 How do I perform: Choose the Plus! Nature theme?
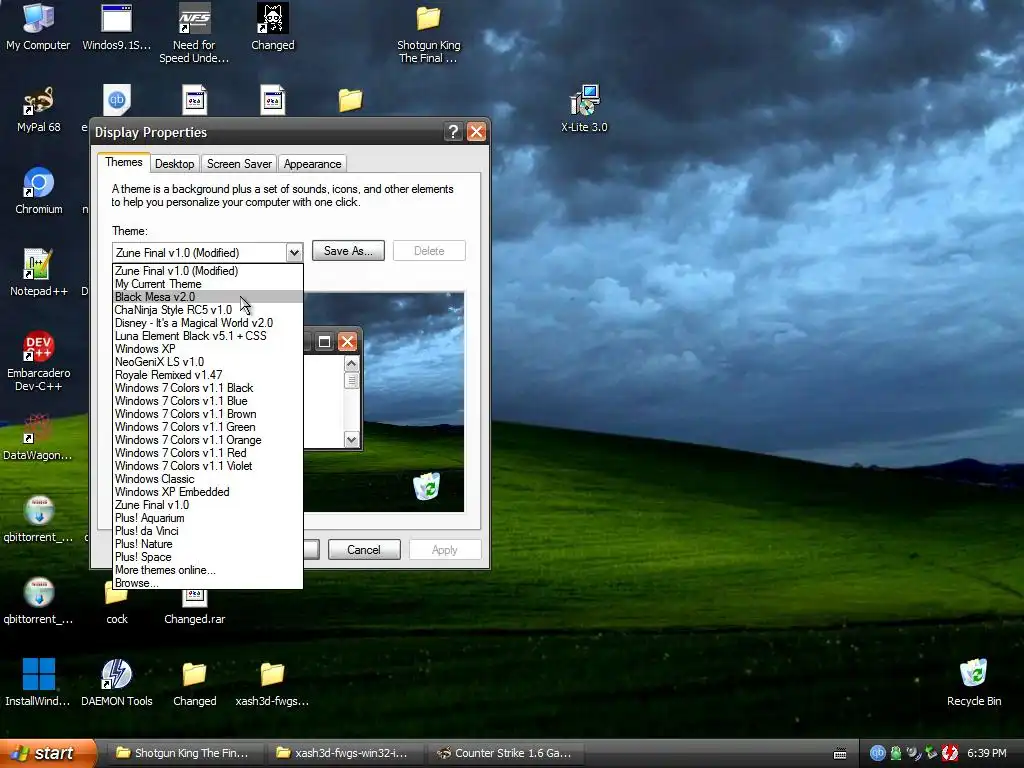[x=208, y=544]
